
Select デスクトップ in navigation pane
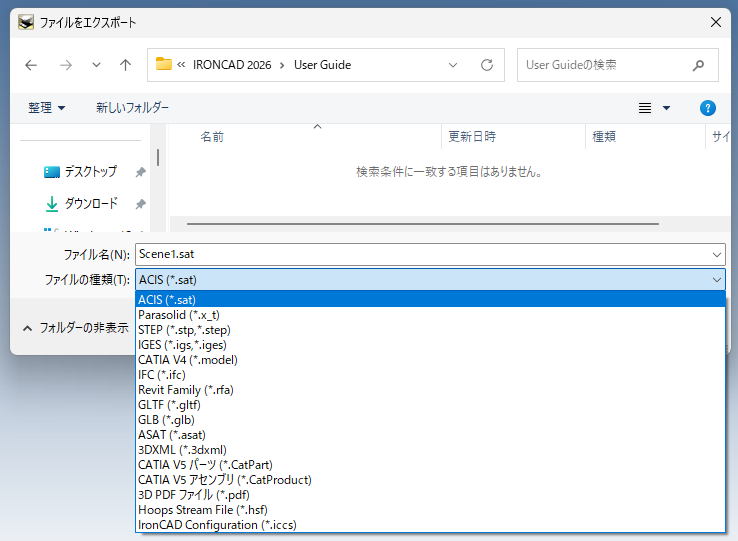click(x=90, y=172)
